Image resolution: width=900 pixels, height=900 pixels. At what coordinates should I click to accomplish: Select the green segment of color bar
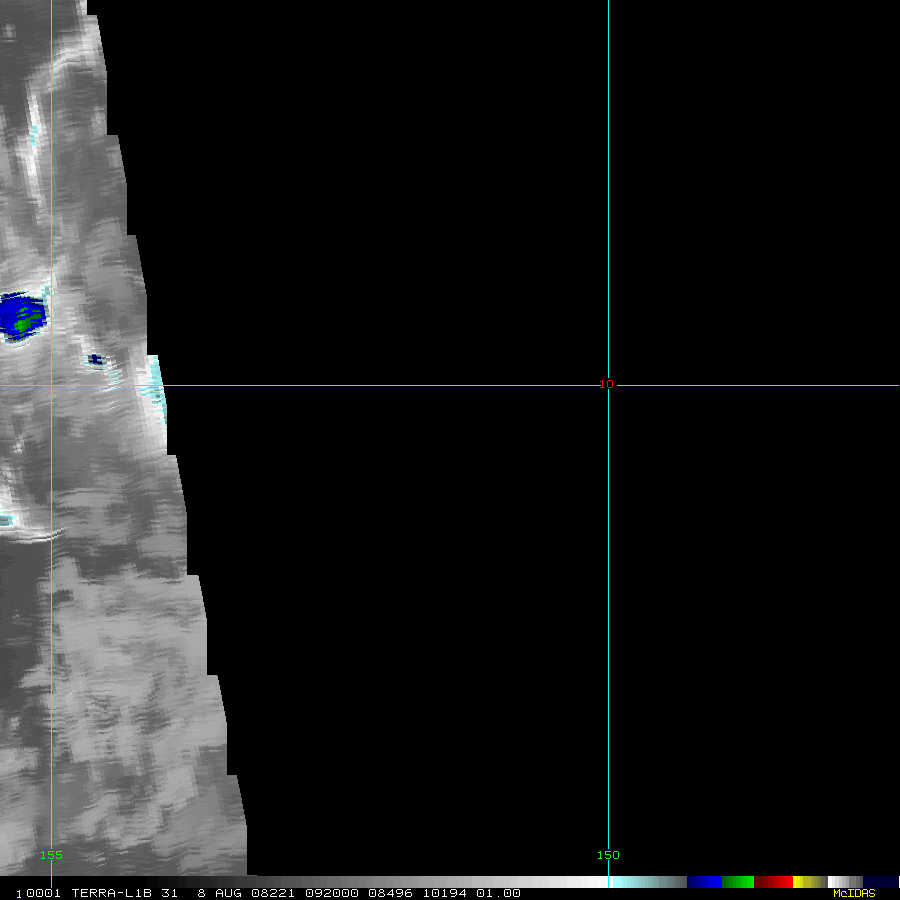737,882
